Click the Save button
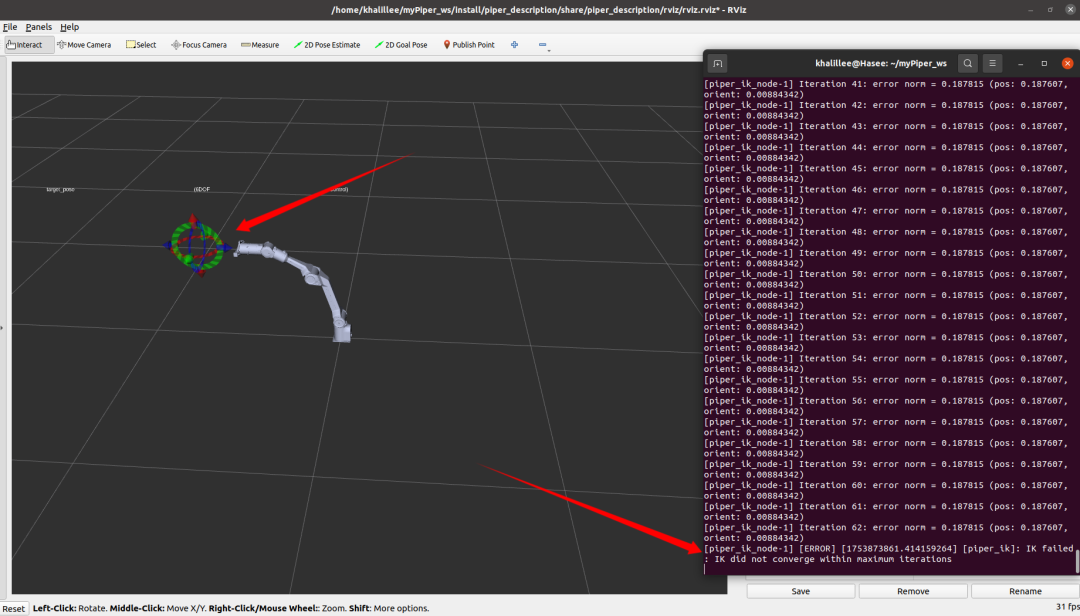Viewport: 1080px width, 616px height. [800, 591]
